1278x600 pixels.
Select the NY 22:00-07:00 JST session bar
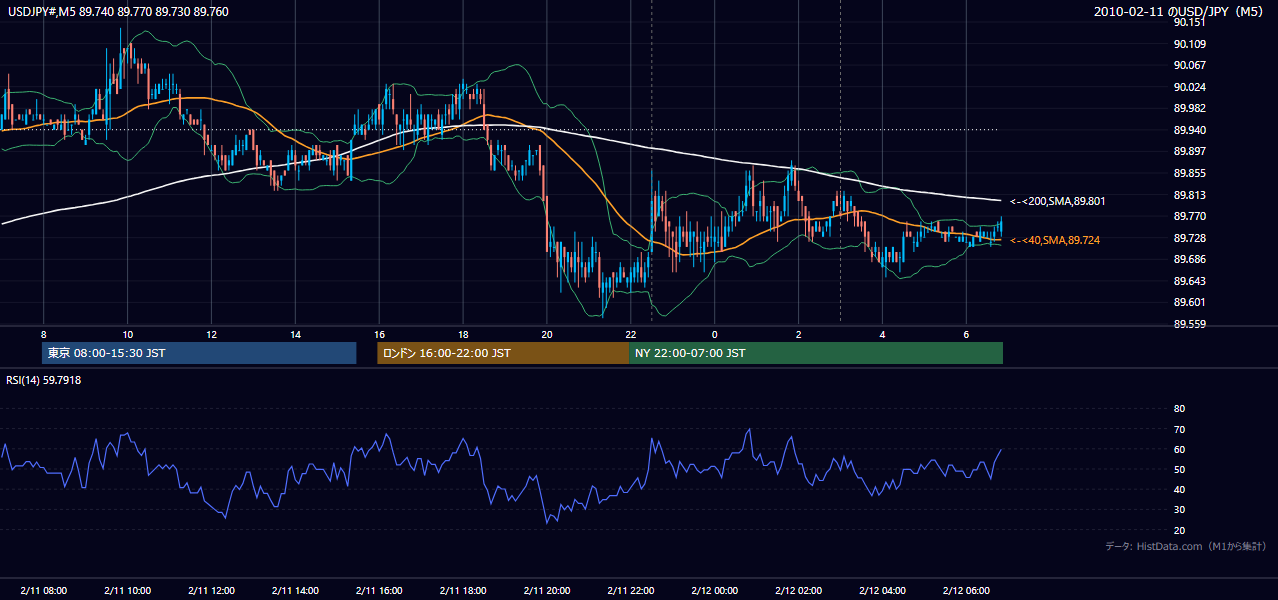click(816, 353)
